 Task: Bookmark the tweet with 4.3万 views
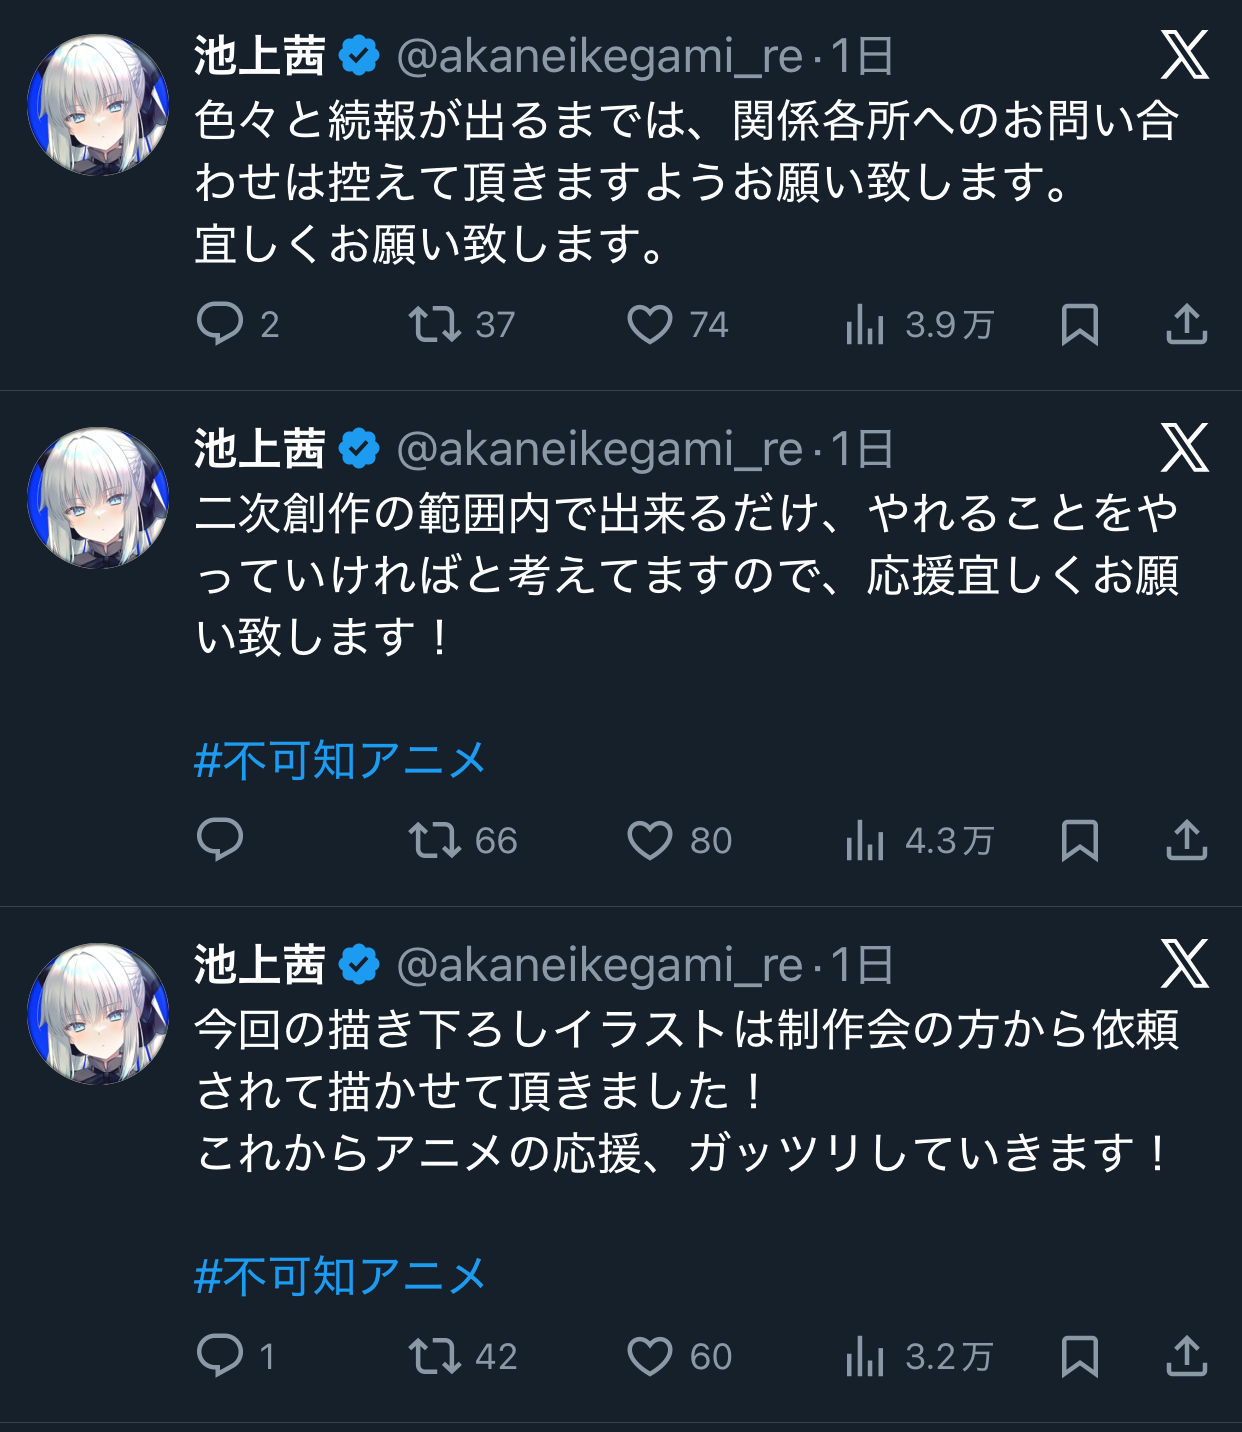tap(1079, 840)
